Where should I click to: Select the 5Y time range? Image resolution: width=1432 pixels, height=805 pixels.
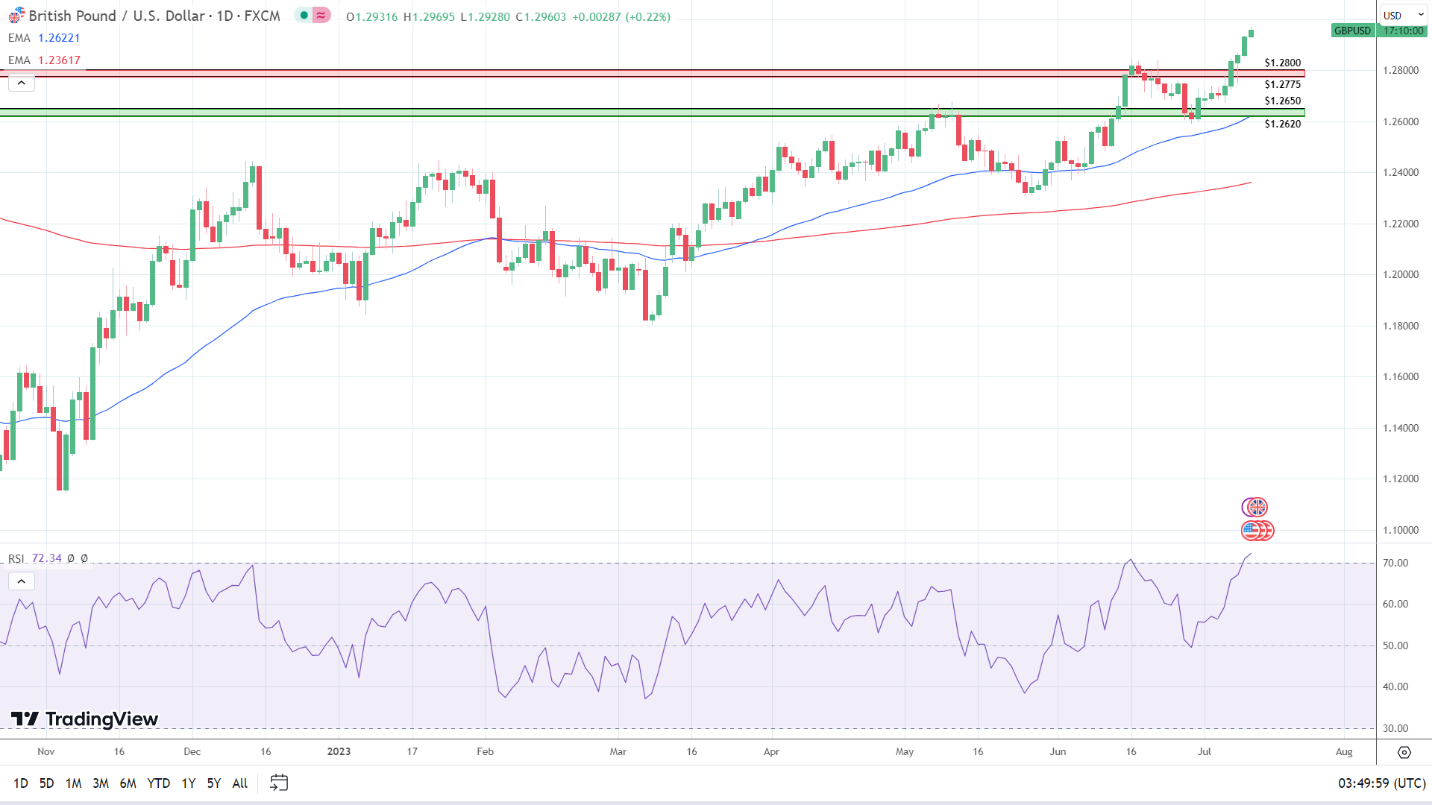(214, 783)
